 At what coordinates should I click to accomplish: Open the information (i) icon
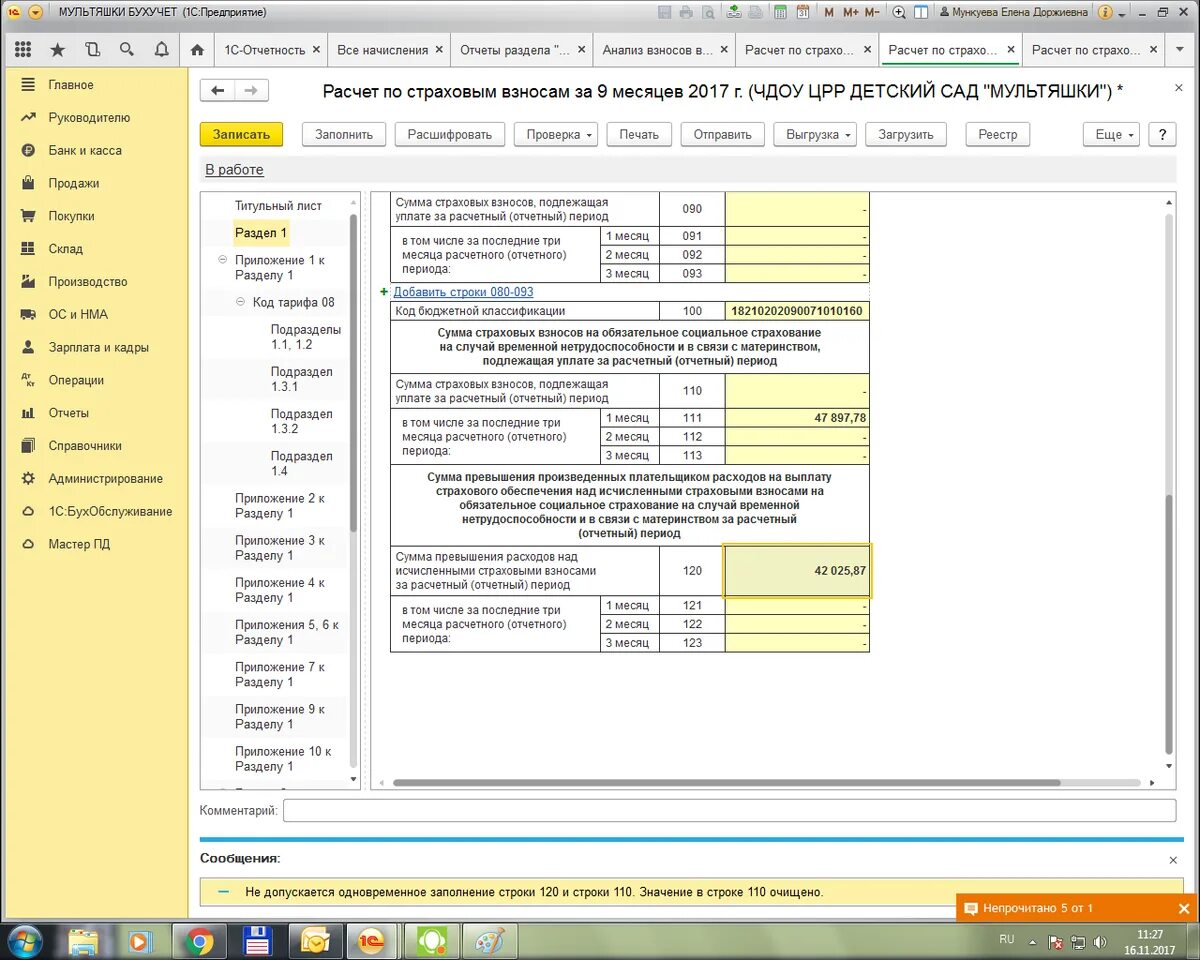(1105, 12)
